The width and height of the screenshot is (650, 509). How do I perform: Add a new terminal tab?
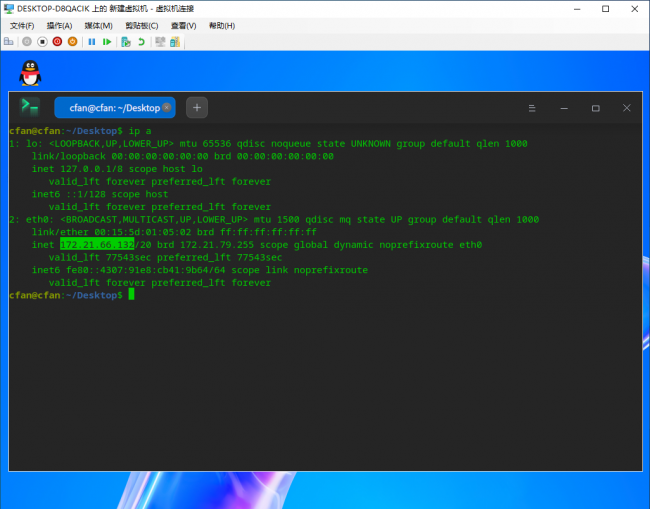[197, 108]
